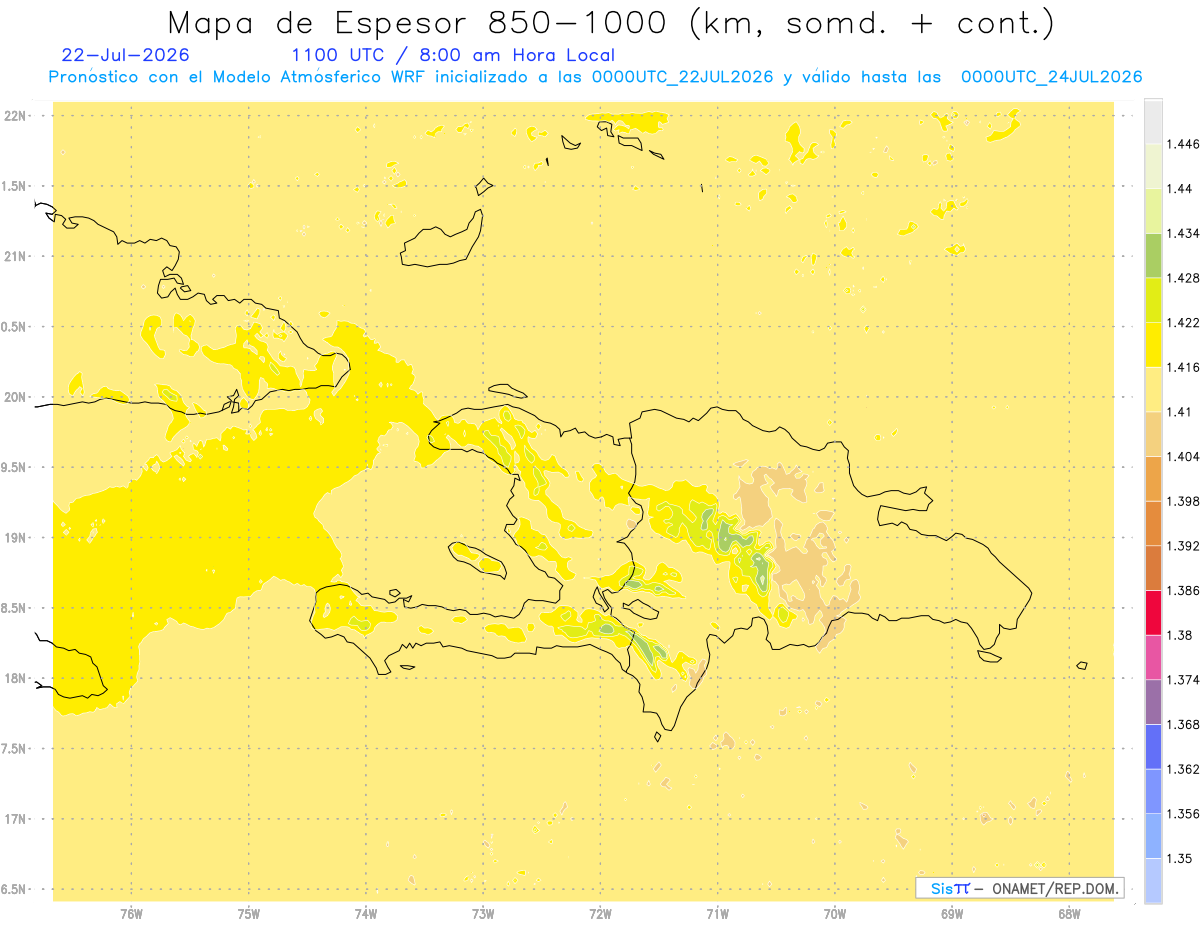Click the '76W' longitude label
Screen dimensions: 1200x927
click(x=131, y=914)
